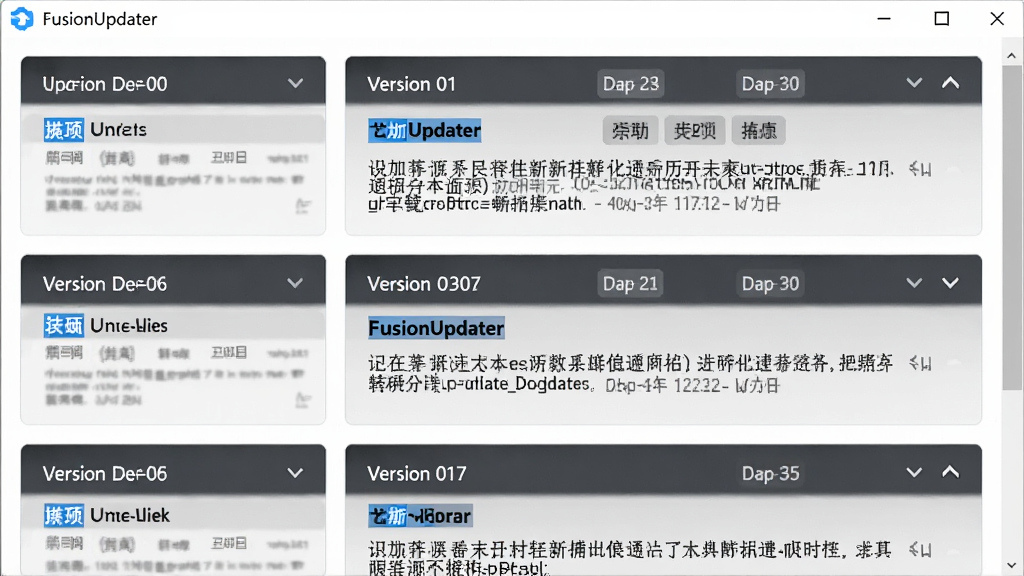Click the left down chevron in Version 0307 header
The height and width of the screenshot is (576, 1024).
pos(914,283)
